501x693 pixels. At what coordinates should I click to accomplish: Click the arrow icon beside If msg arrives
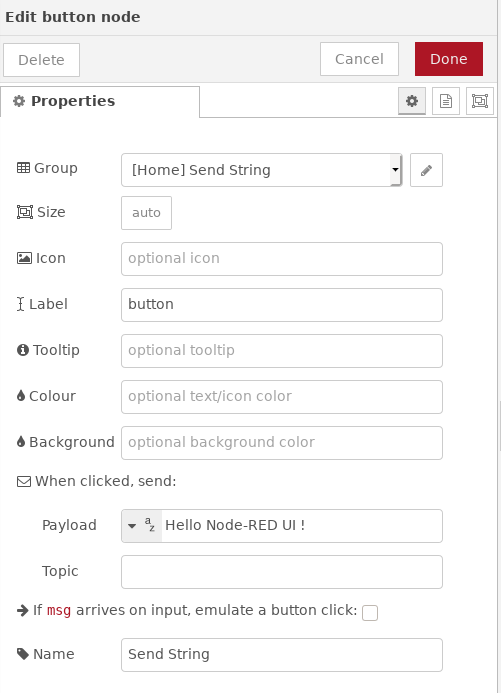pyautogui.click(x=23, y=611)
